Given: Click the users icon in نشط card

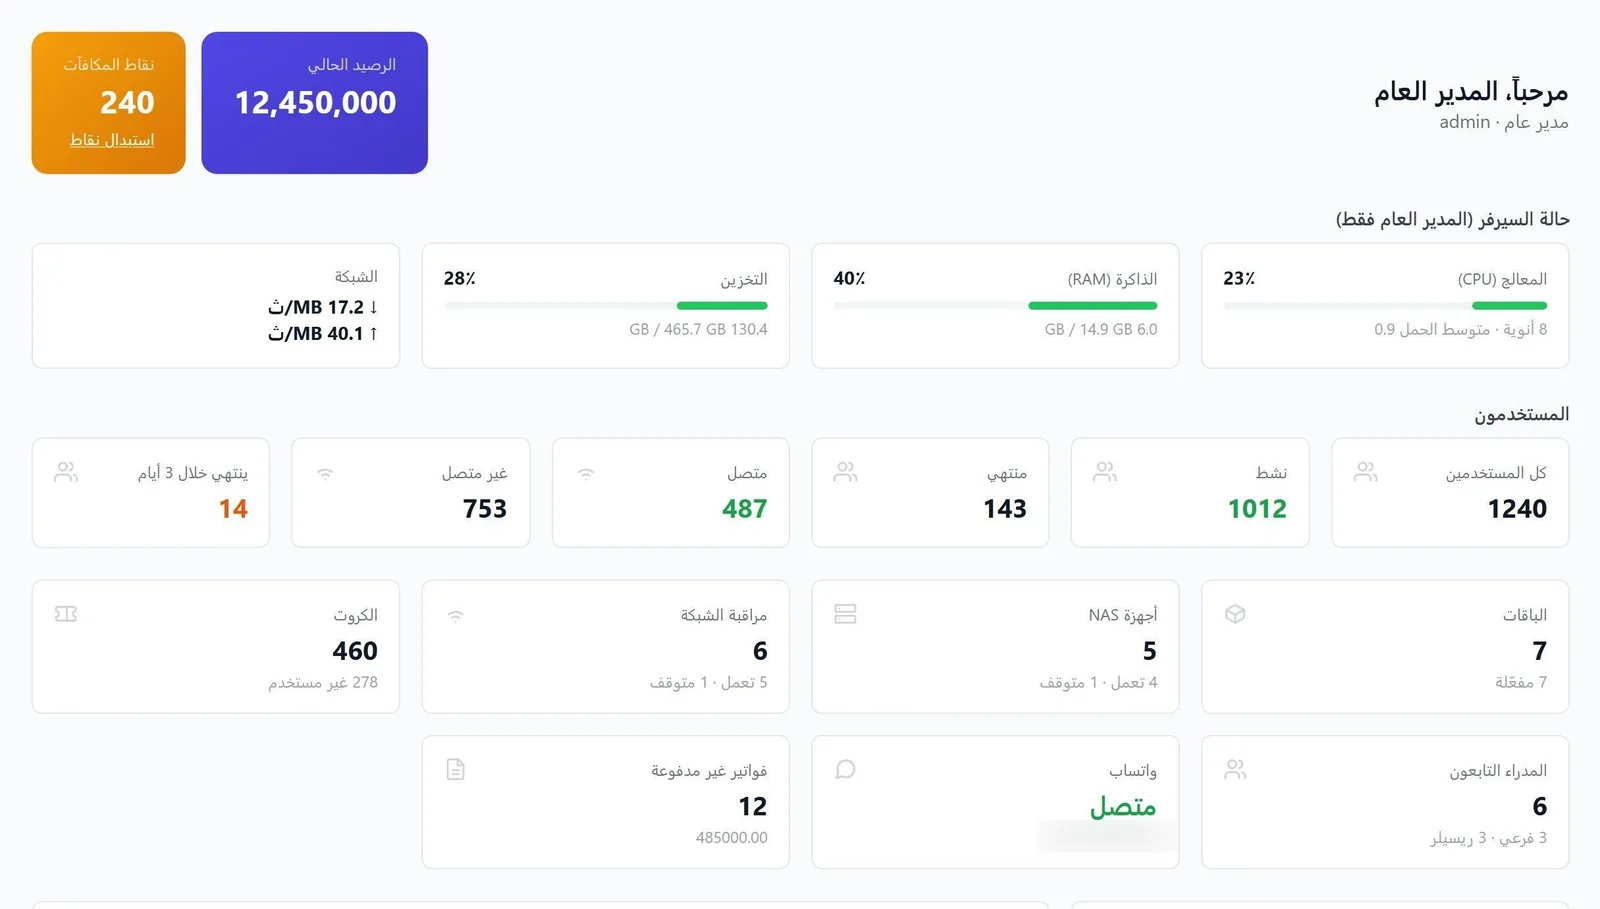Looking at the screenshot, I should pos(1105,471).
